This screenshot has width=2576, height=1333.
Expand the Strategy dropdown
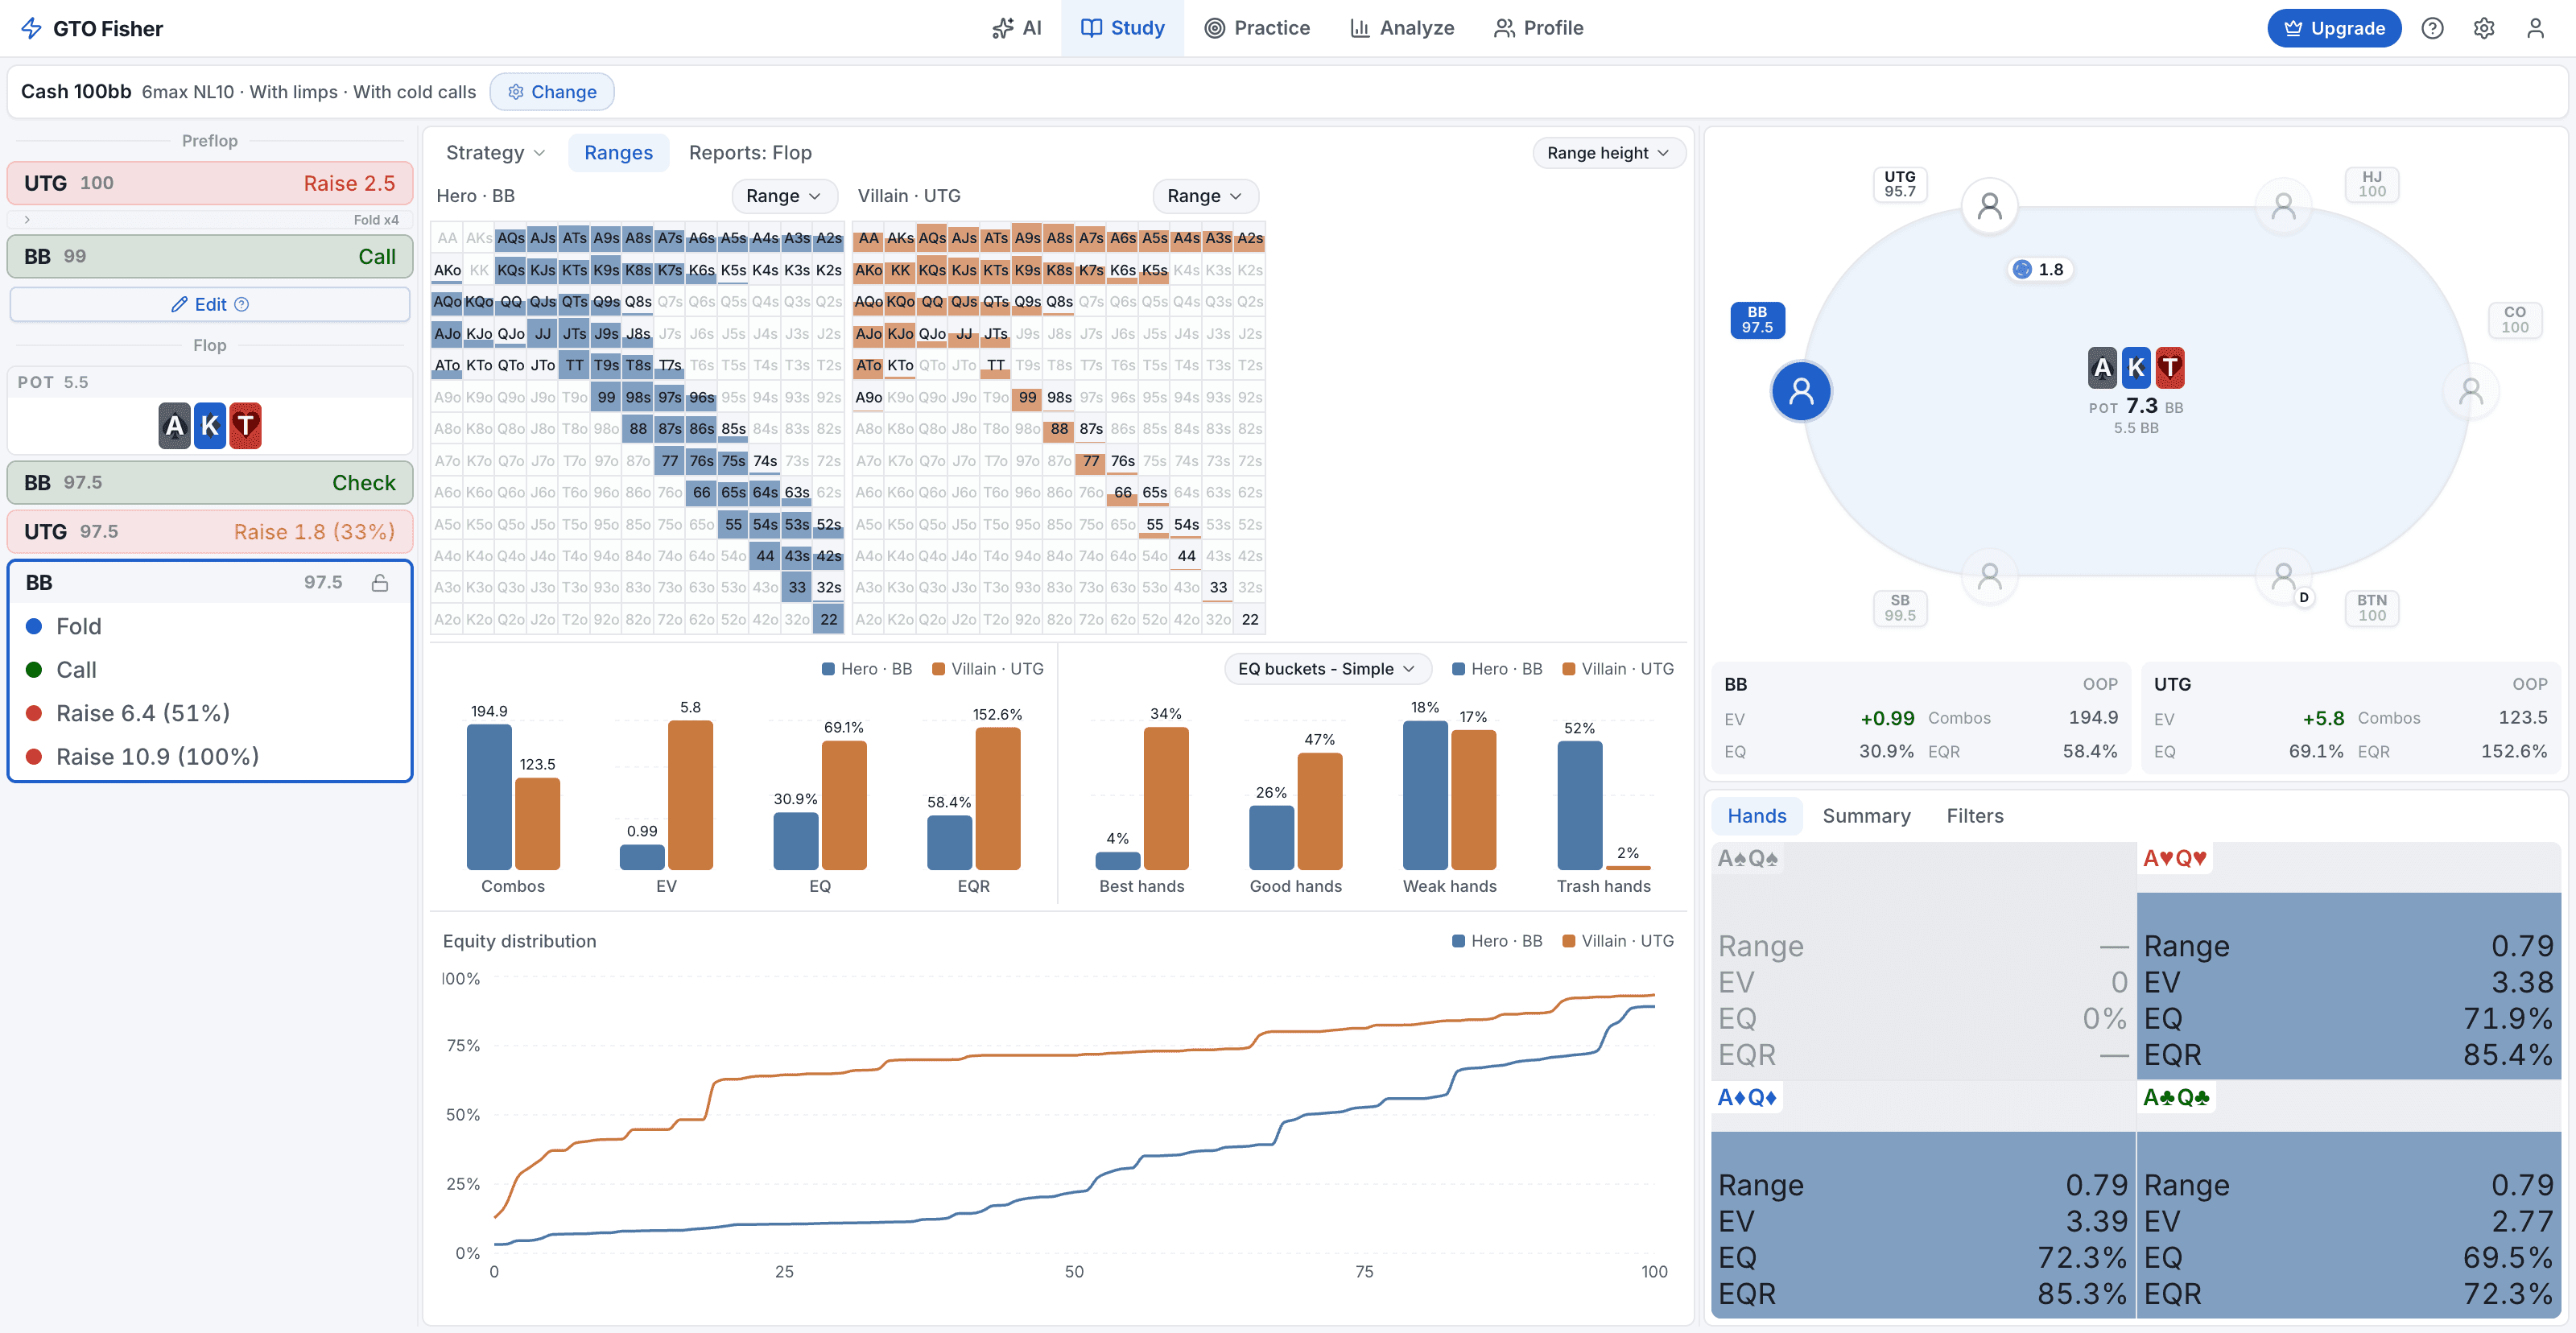point(495,153)
